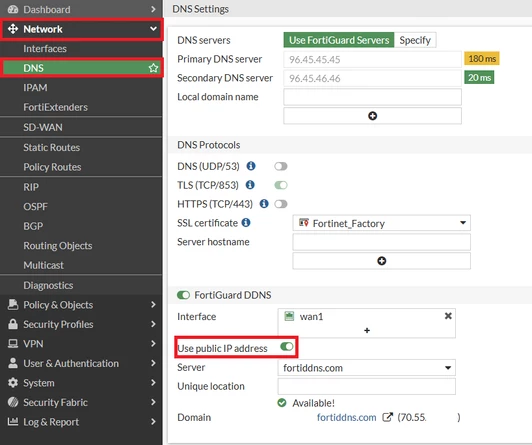Screen dimensions: 532x445
Task: Add another local domain name with plus icon
Action: coord(372,116)
